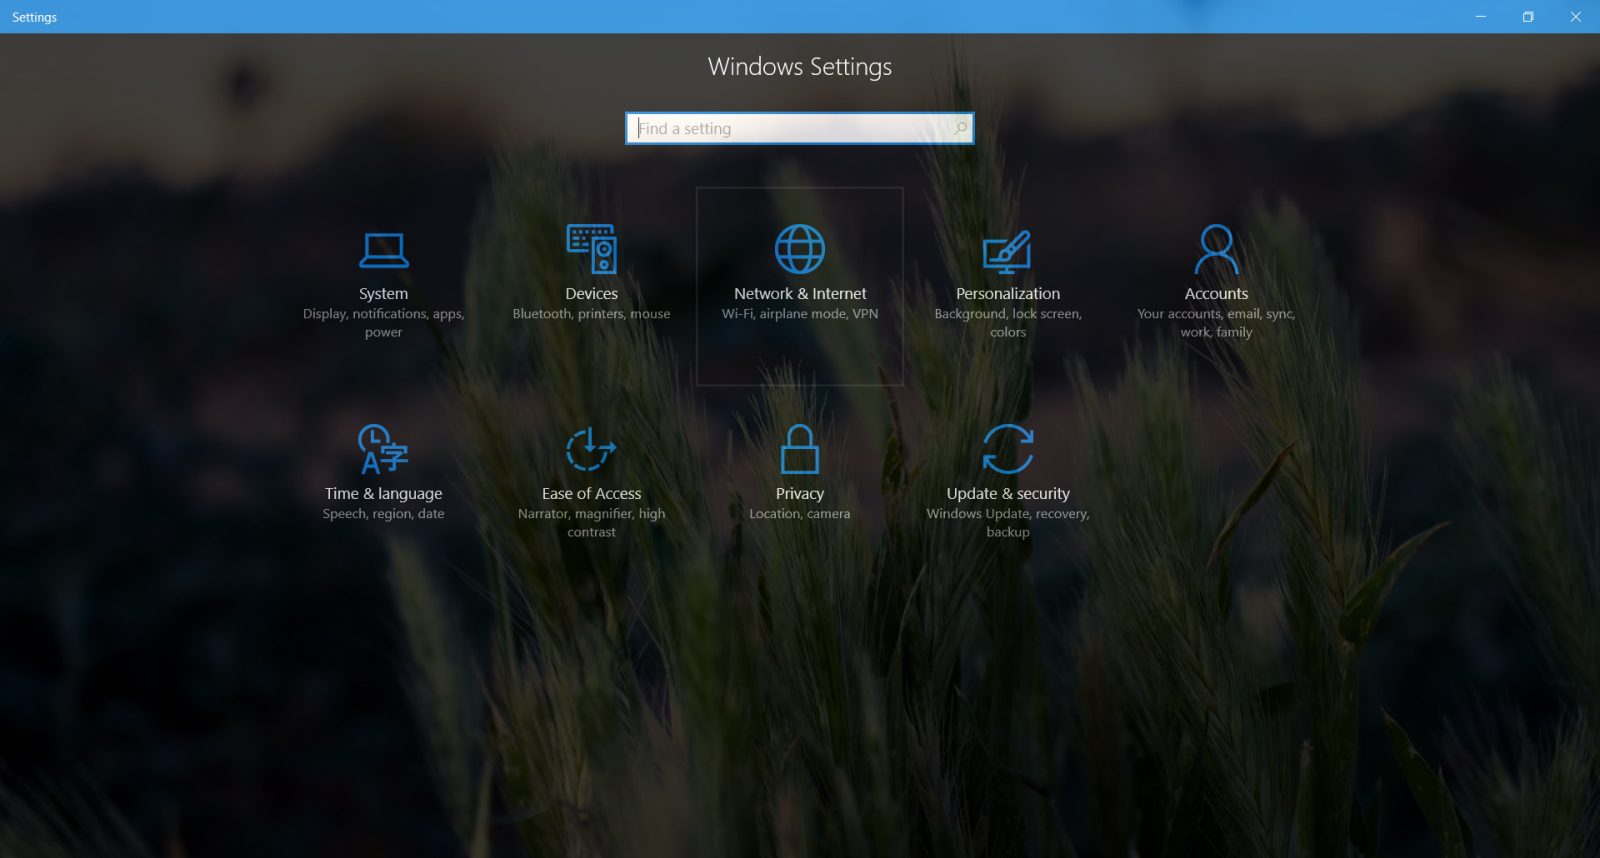Click 'Location, camera' description
1600x858 pixels.
point(800,514)
